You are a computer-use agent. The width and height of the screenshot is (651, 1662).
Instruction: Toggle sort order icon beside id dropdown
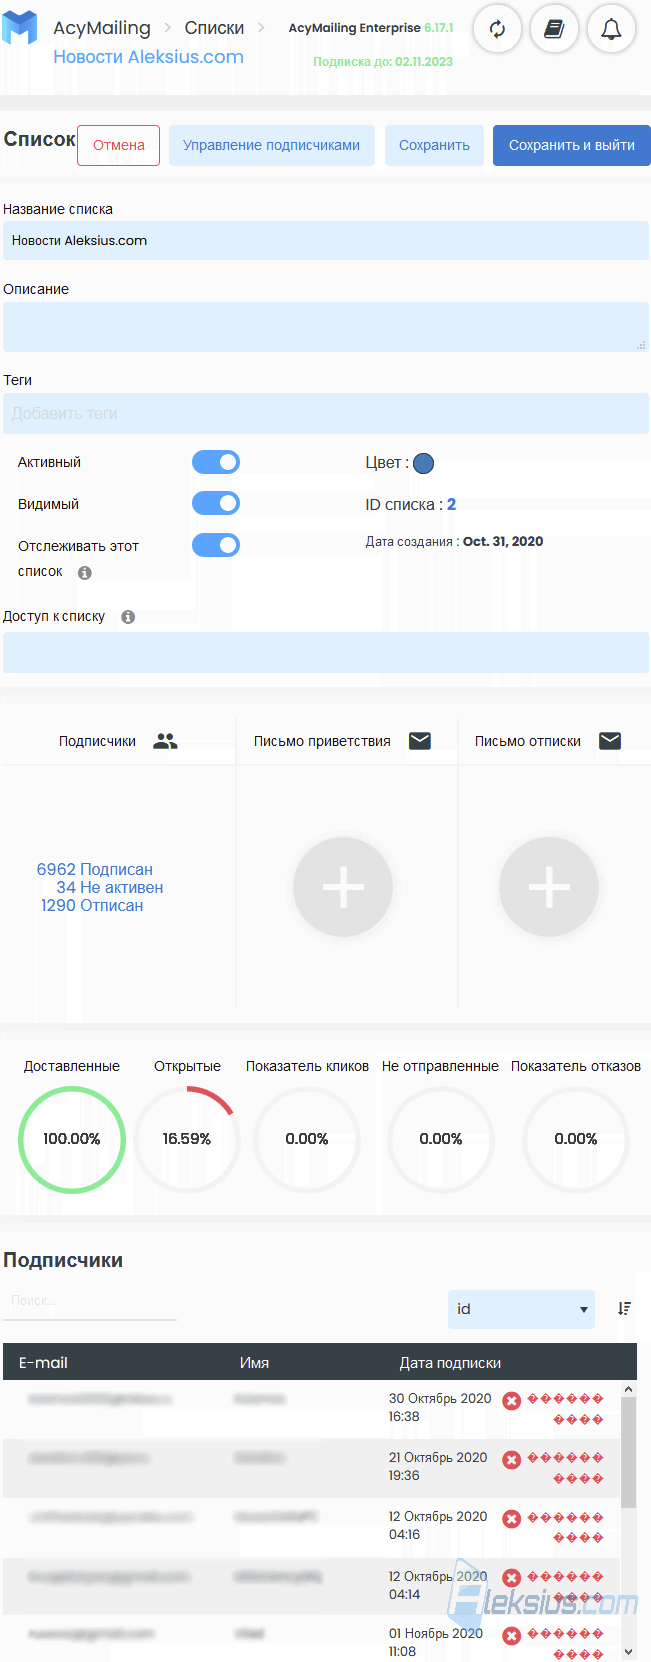pyautogui.click(x=624, y=1308)
